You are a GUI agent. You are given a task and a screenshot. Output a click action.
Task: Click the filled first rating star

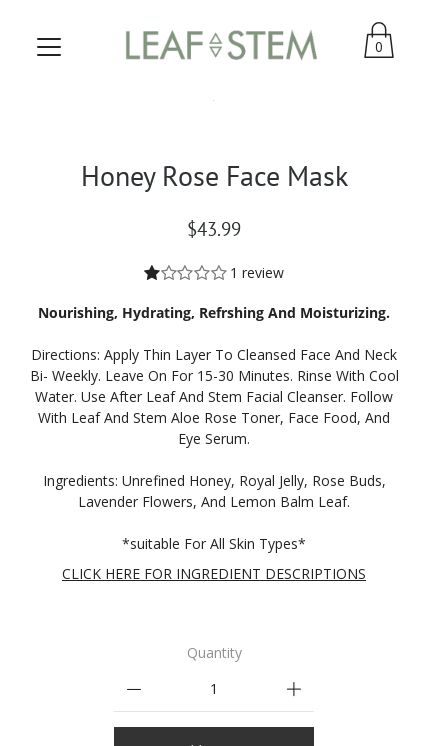pos(152,273)
